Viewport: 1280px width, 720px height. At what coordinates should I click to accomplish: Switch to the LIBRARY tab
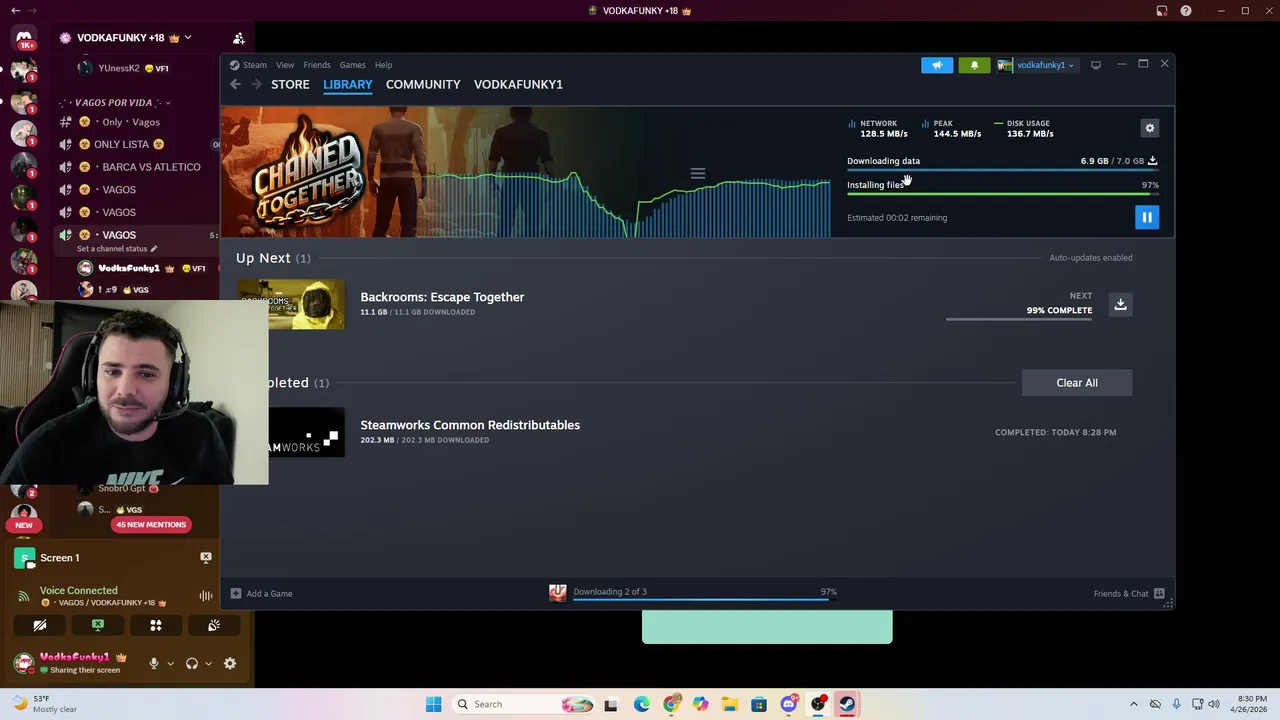pyautogui.click(x=348, y=84)
